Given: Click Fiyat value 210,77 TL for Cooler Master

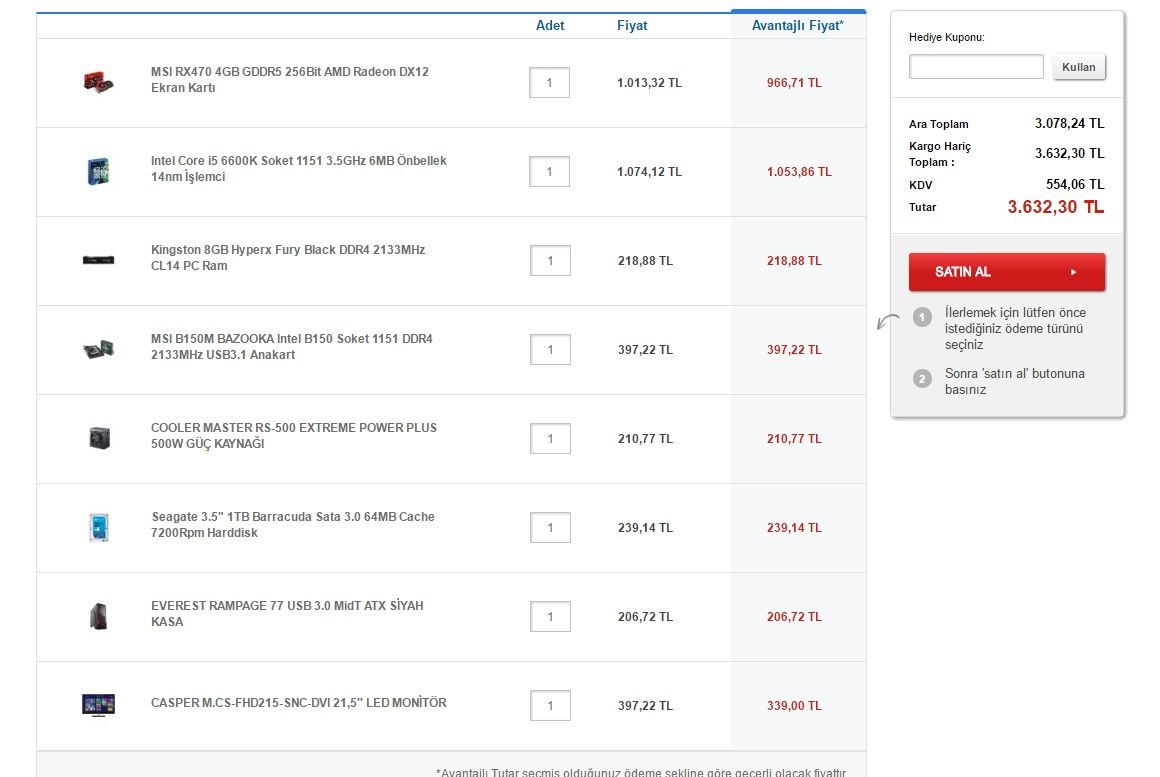Looking at the screenshot, I should coord(645,439).
